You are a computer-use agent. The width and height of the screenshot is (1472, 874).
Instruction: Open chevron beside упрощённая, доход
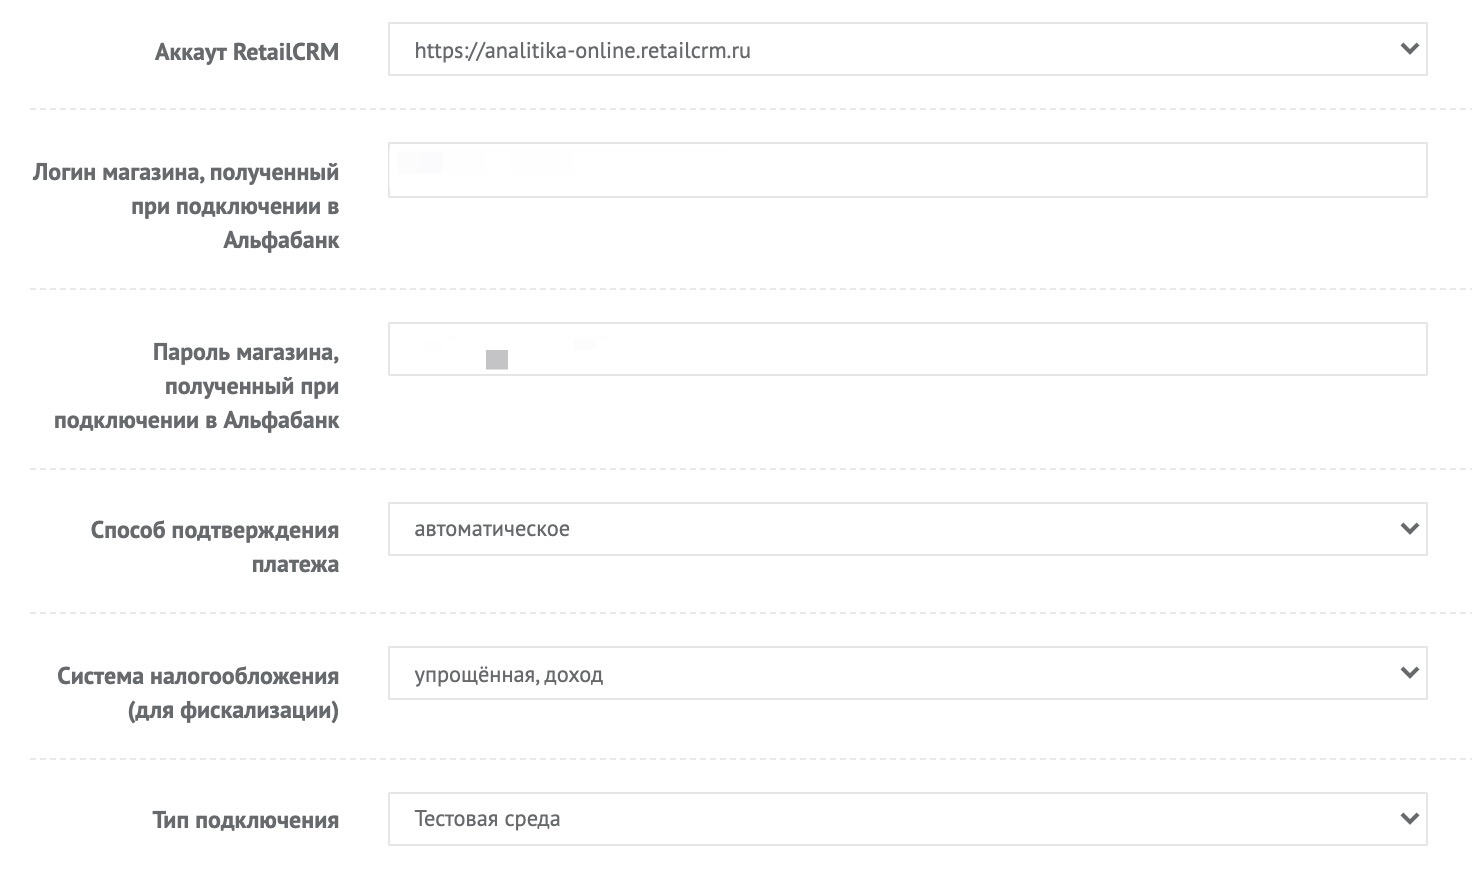[x=1410, y=673]
